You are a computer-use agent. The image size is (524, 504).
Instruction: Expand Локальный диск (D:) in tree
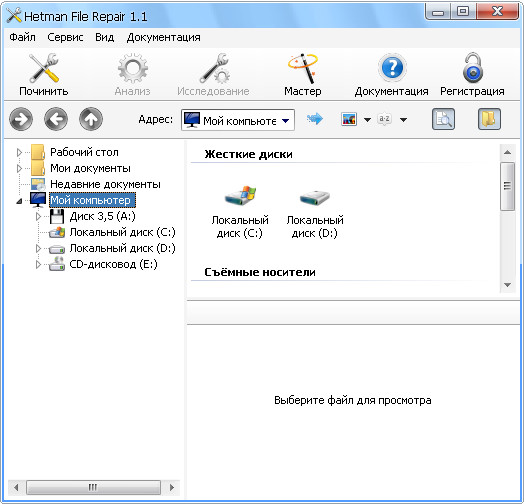[x=38, y=248]
